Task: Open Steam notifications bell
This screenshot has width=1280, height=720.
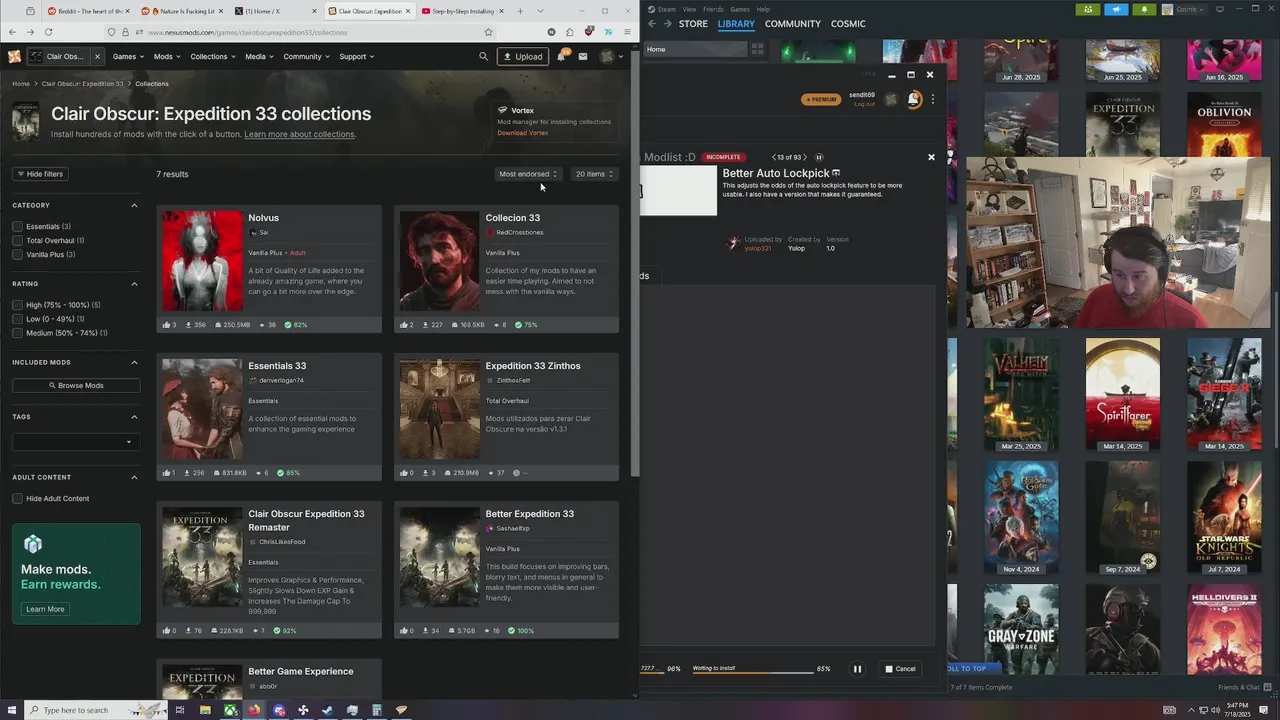Action: pyautogui.click(x=1144, y=9)
